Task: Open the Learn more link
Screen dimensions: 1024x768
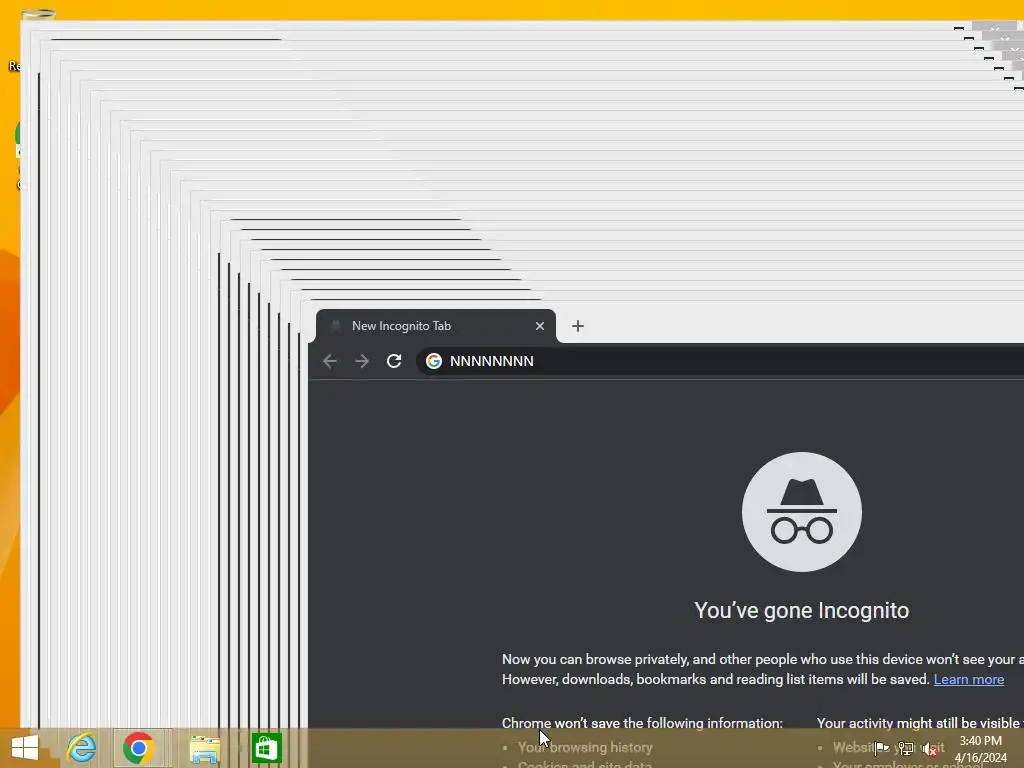Action: tap(968, 679)
